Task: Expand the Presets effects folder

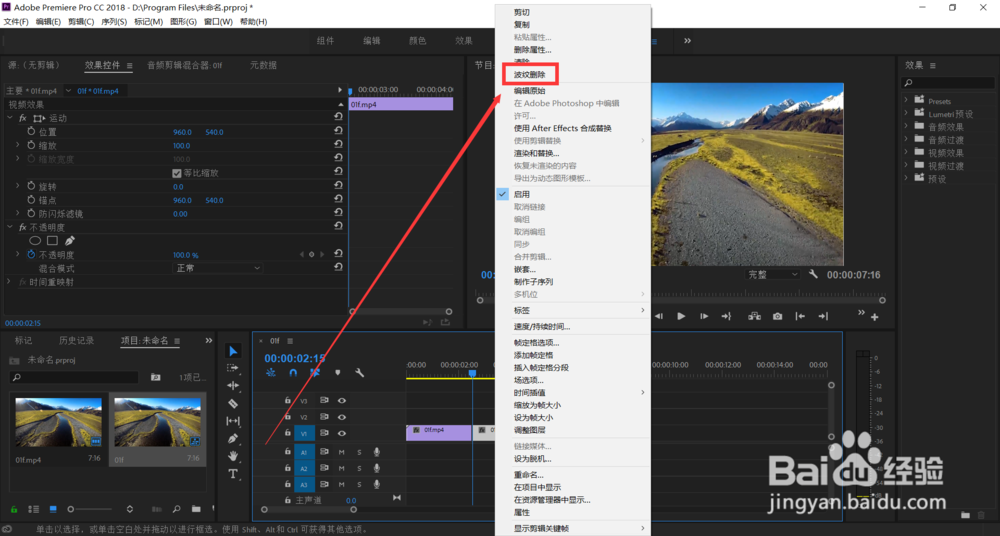Action: coord(906,101)
